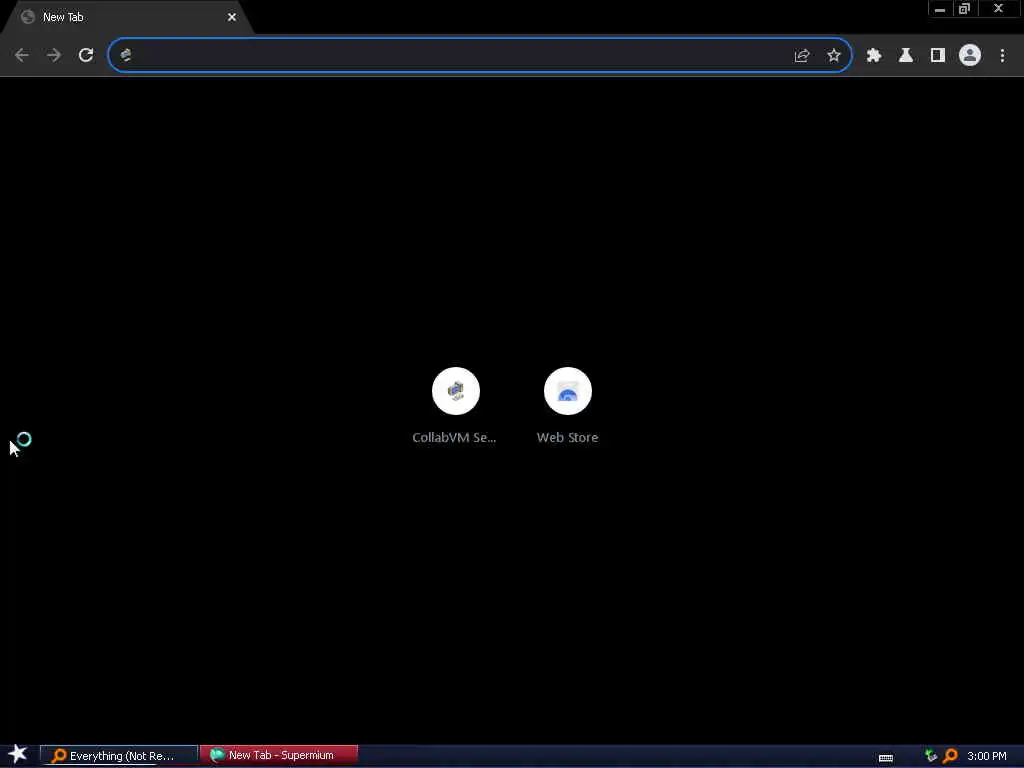Screen dimensions: 1024x768
Task: Click the keyboard tray icon
Action: [886, 758]
